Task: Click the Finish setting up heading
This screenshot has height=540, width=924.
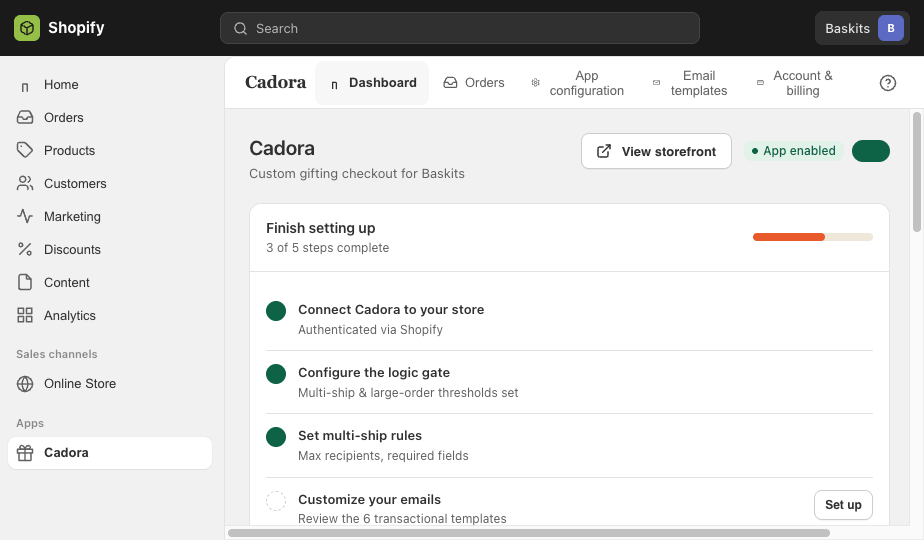Action: (321, 228)
